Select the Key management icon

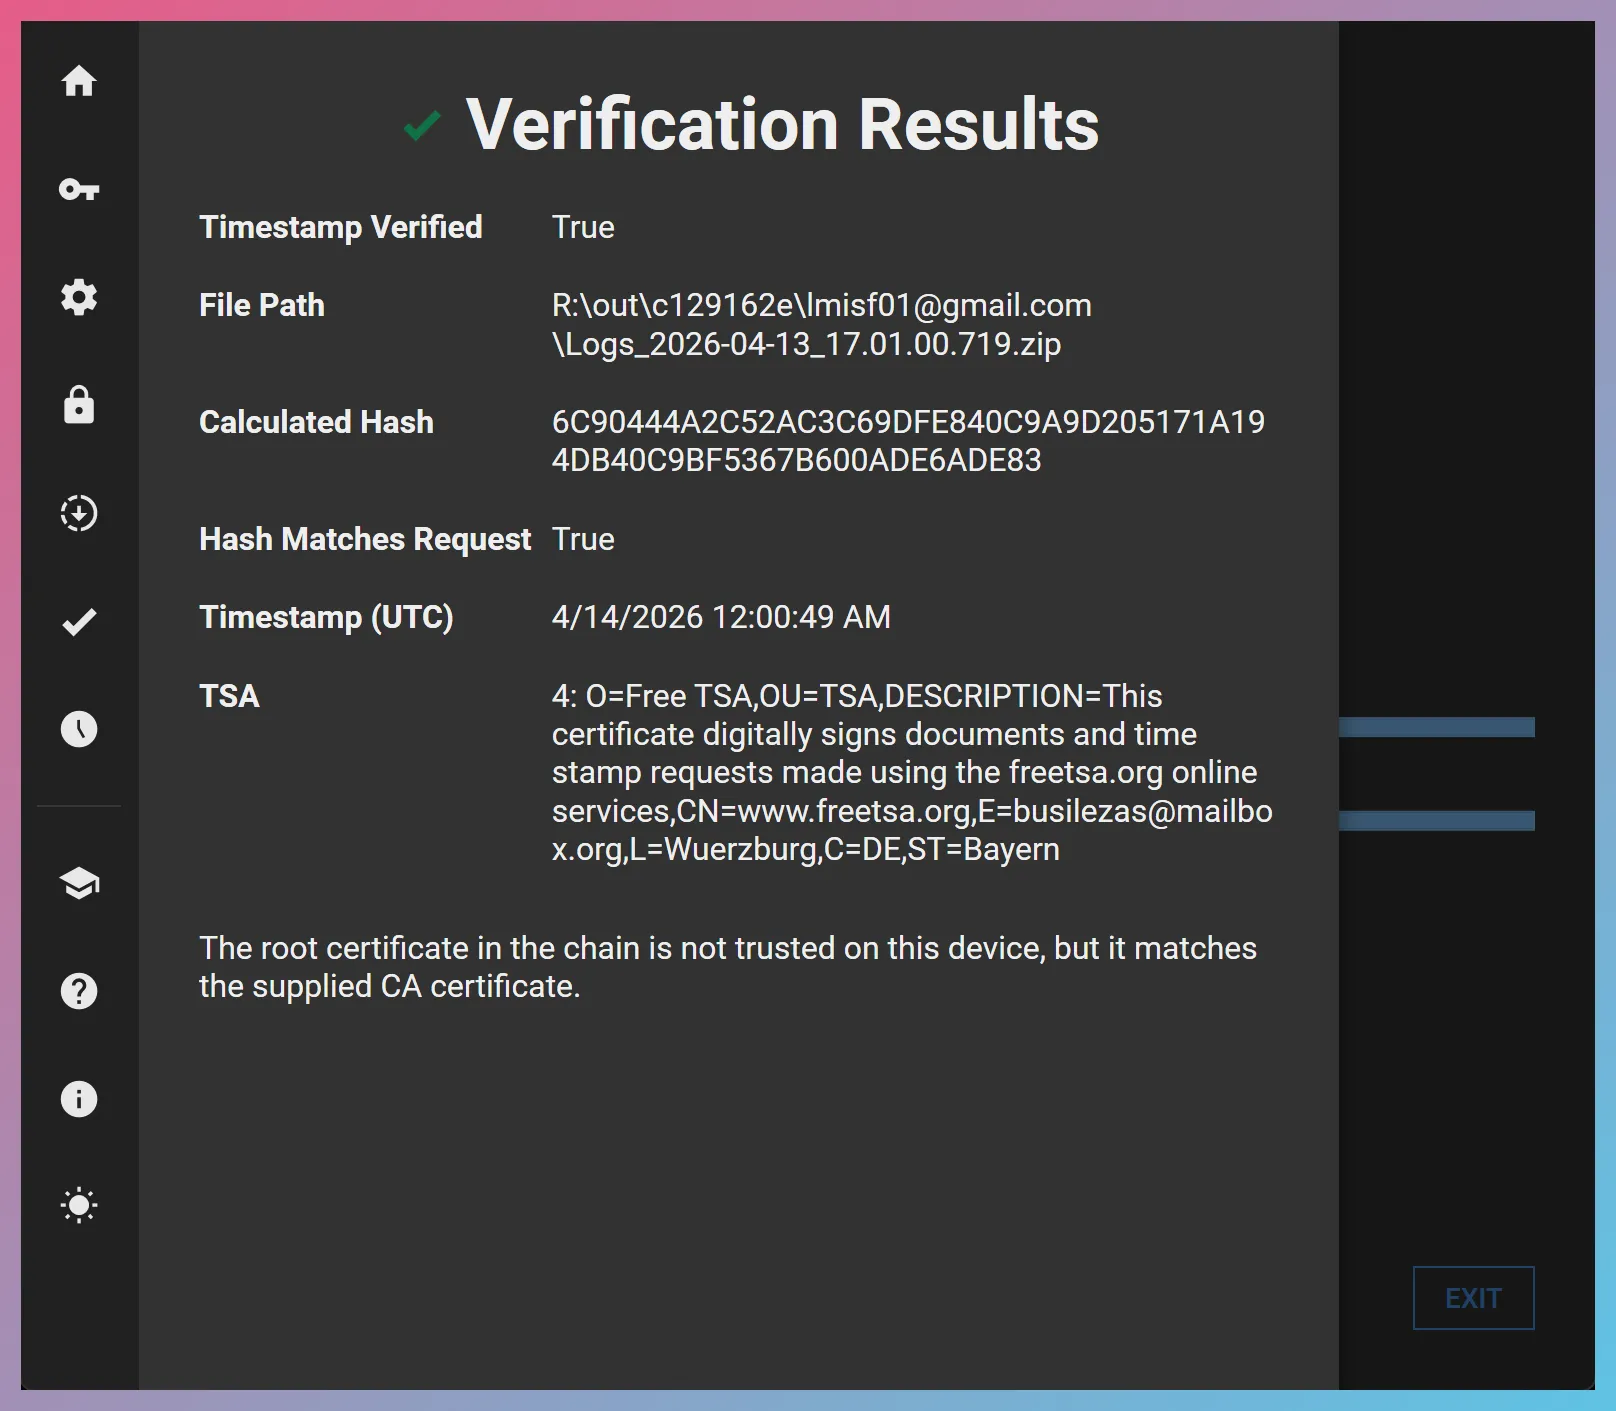(x=79, y=189)
